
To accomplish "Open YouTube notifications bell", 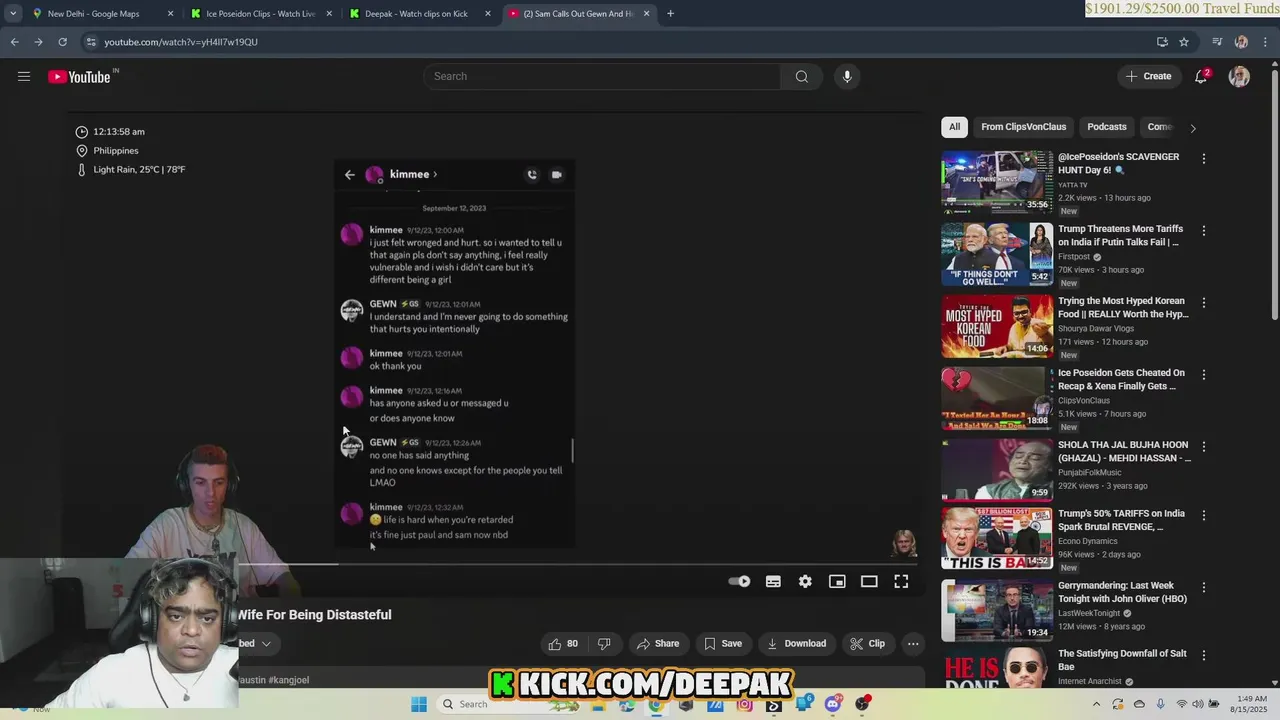I will coord(1202,76).
